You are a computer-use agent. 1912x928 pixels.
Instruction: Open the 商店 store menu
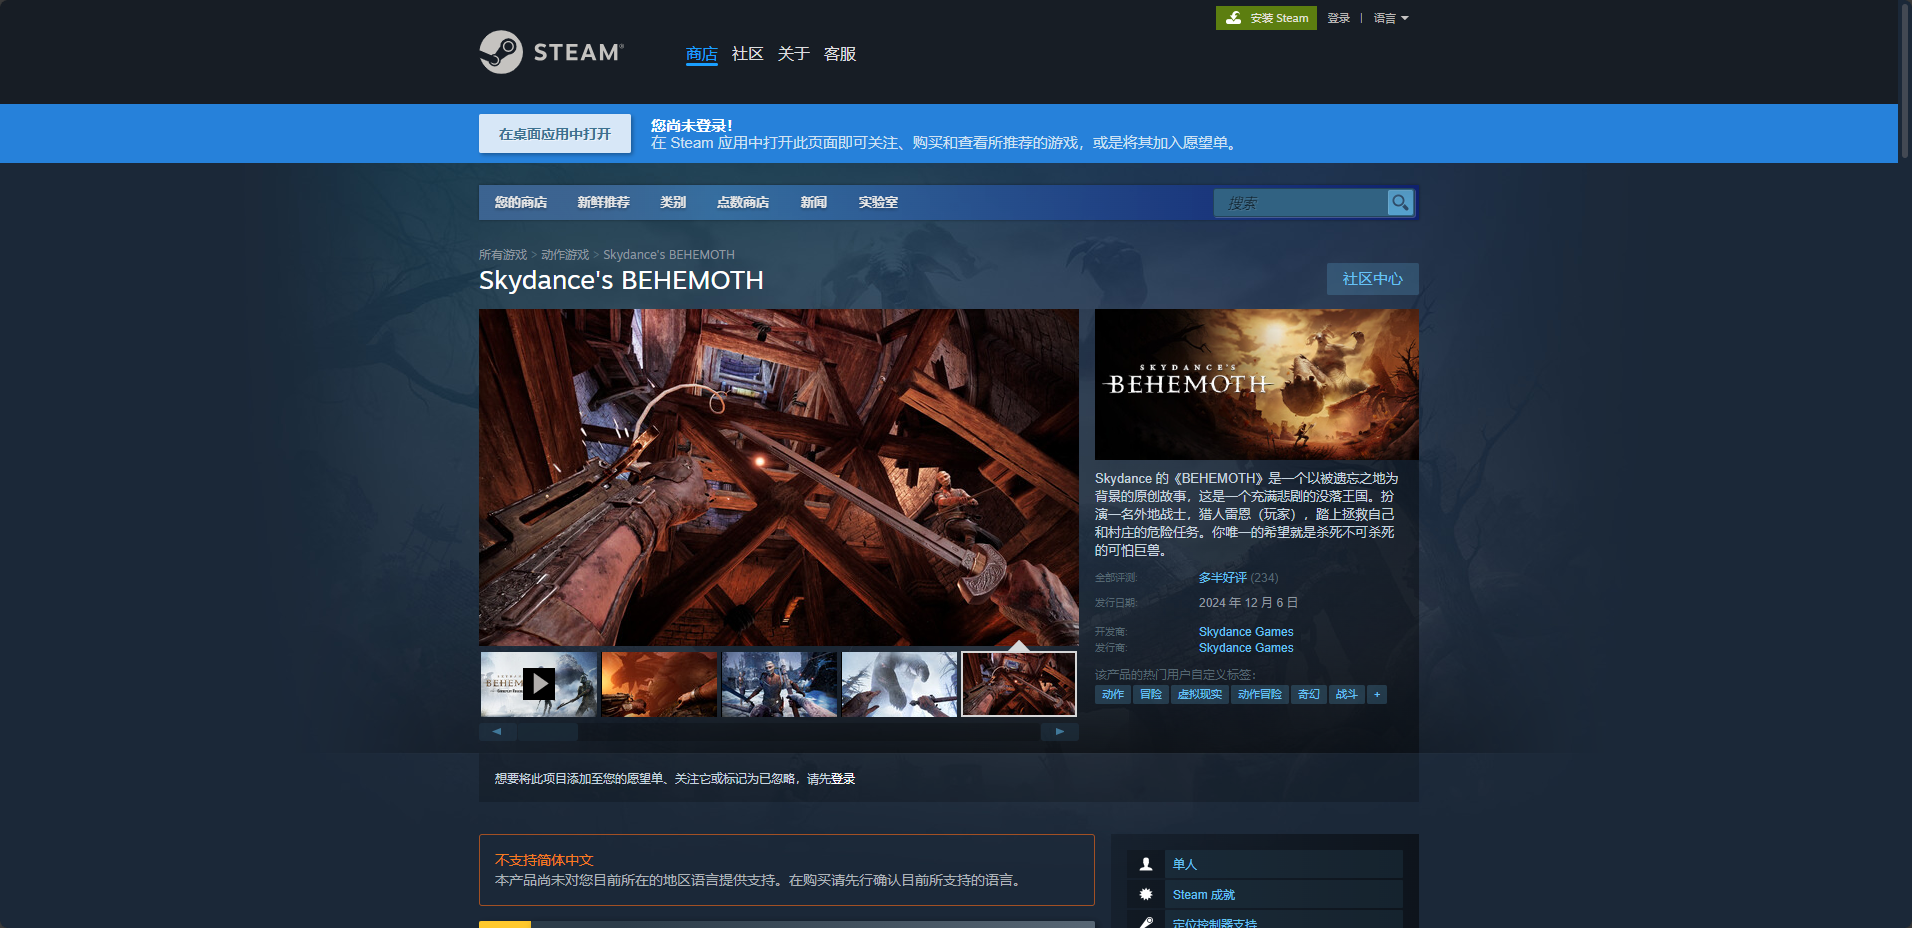[702, 54]
